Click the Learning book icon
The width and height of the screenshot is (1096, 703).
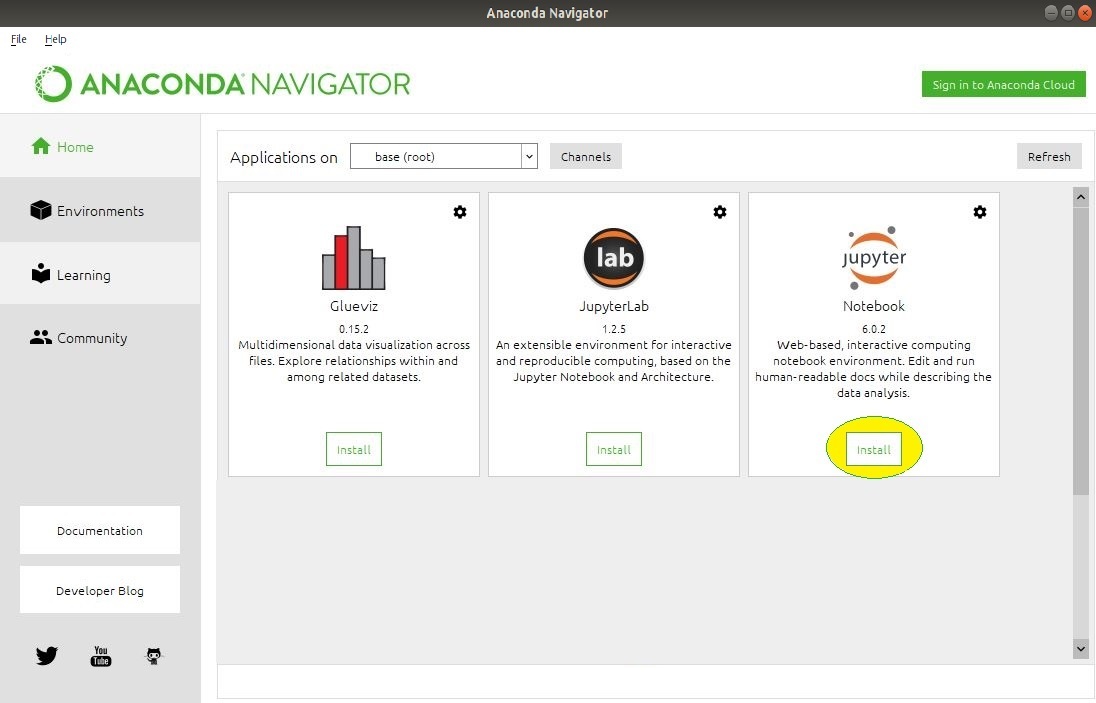[x=41, y=273]
